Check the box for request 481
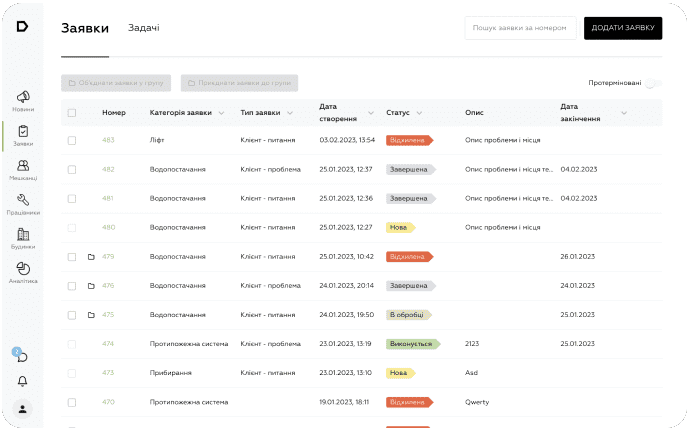Screen dimensions: 691x430 [72, 199]
